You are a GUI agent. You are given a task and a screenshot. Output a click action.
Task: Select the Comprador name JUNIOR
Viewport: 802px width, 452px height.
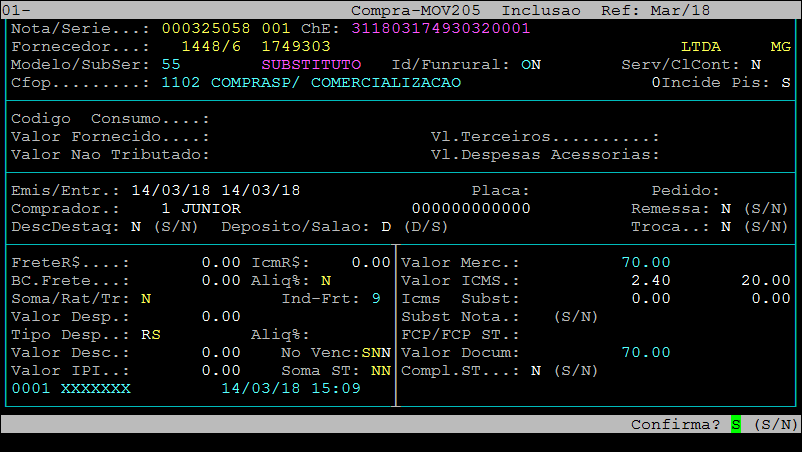coord(211,208)
